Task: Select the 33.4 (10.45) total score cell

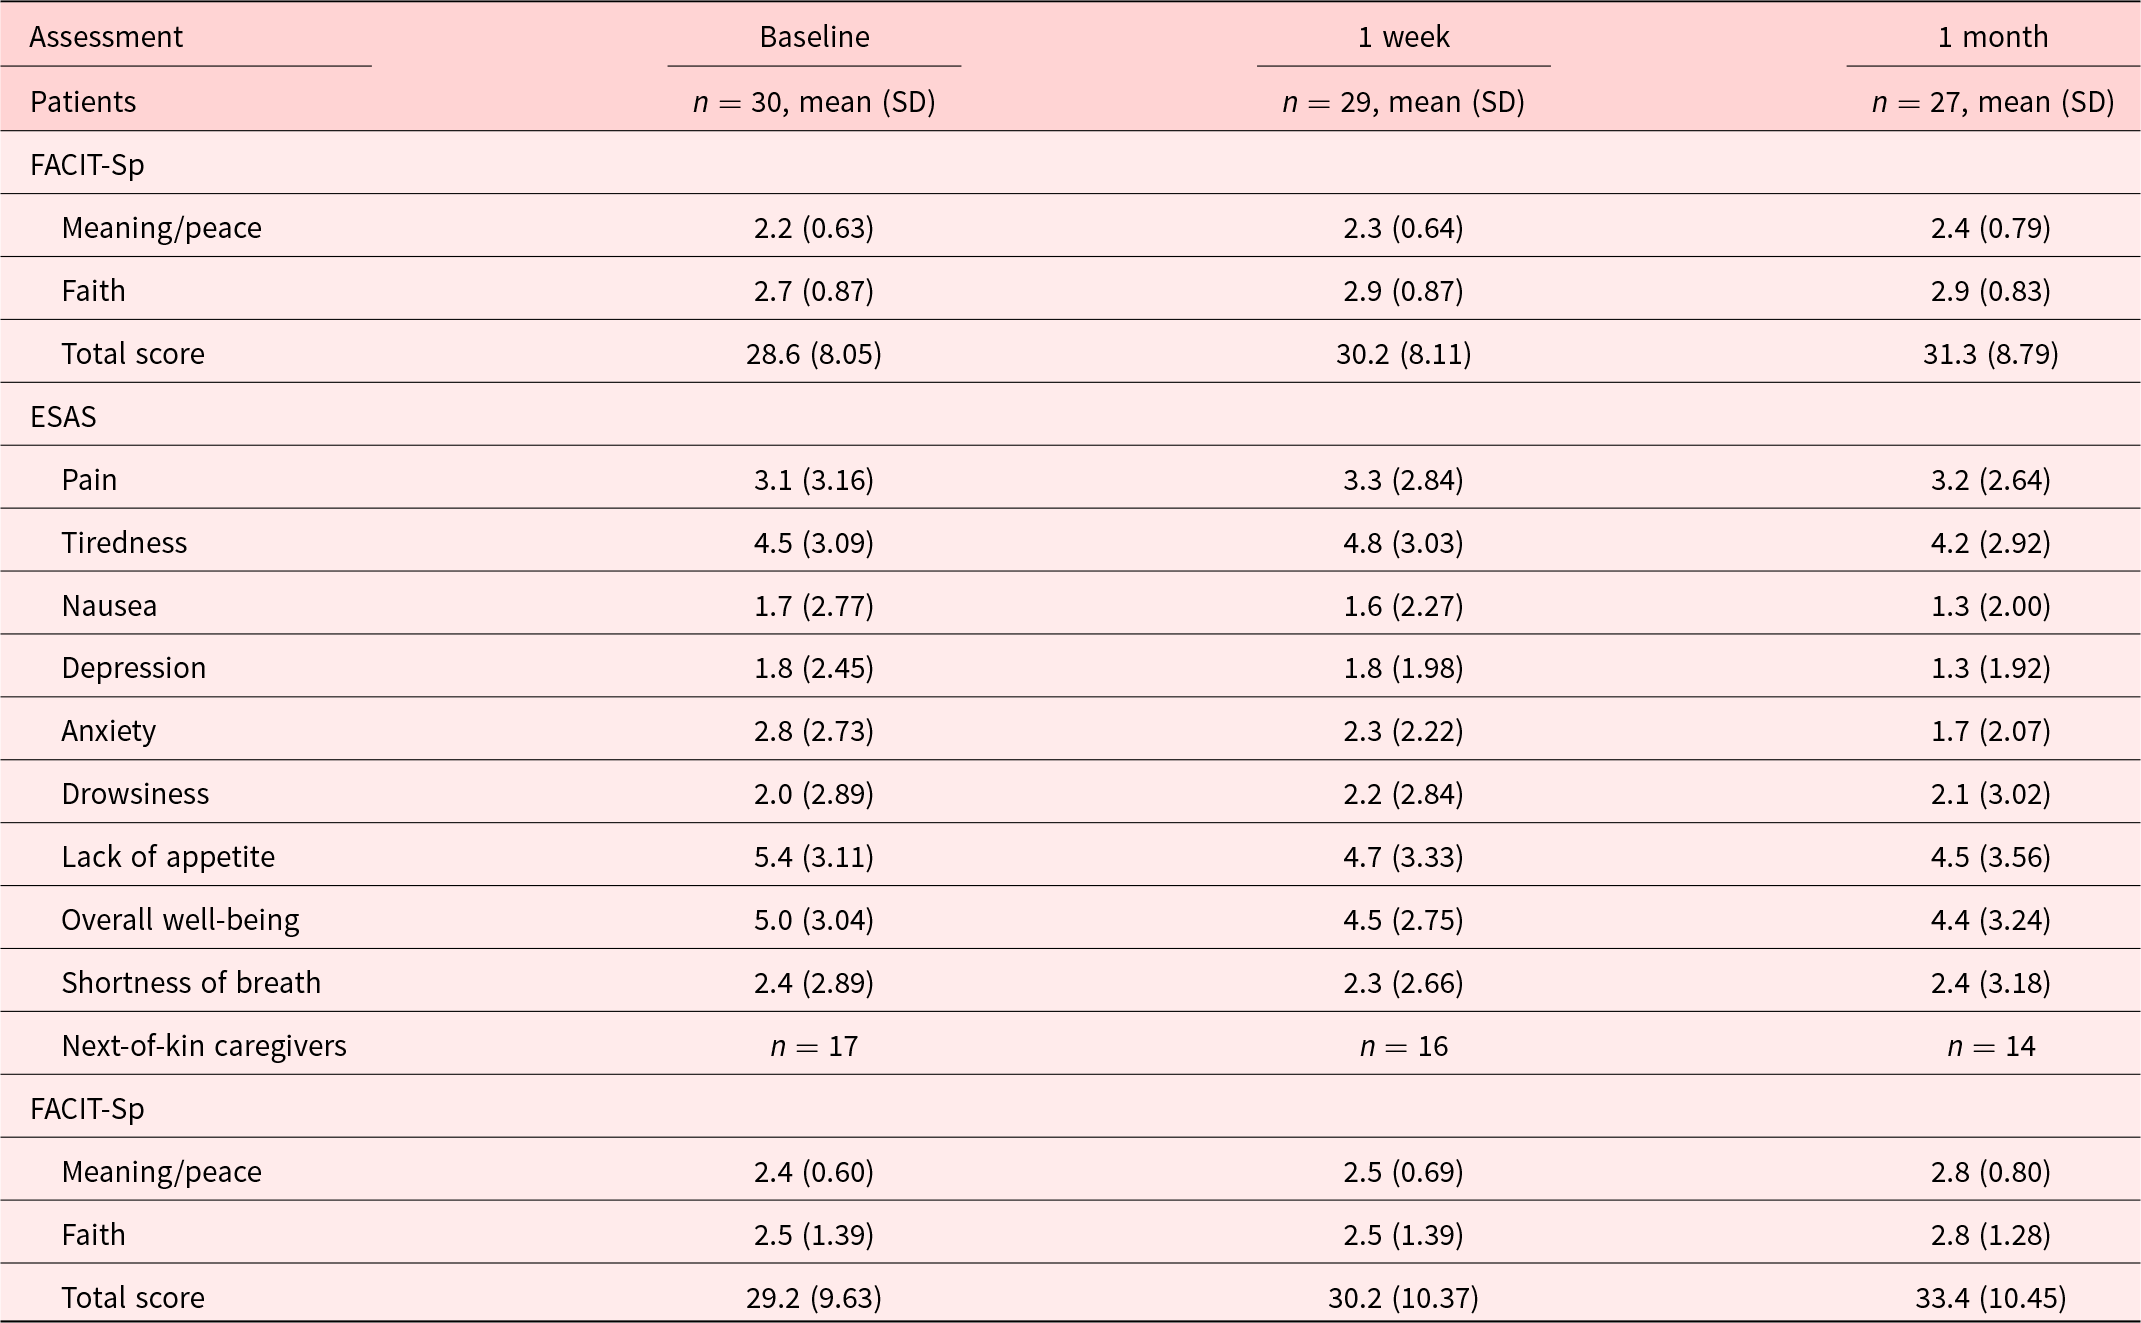Action: (1990, 1298)
